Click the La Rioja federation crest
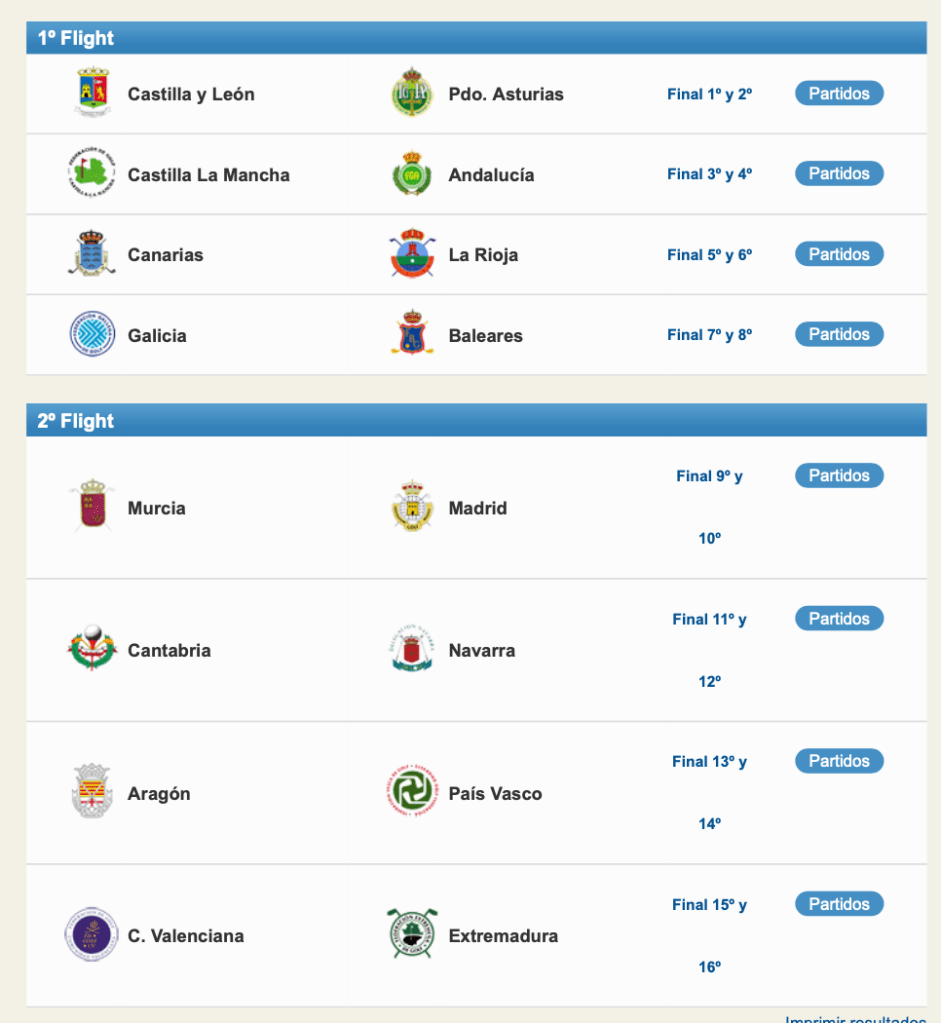The height and width of the screenshot is (1023, 941). [412, 254]
